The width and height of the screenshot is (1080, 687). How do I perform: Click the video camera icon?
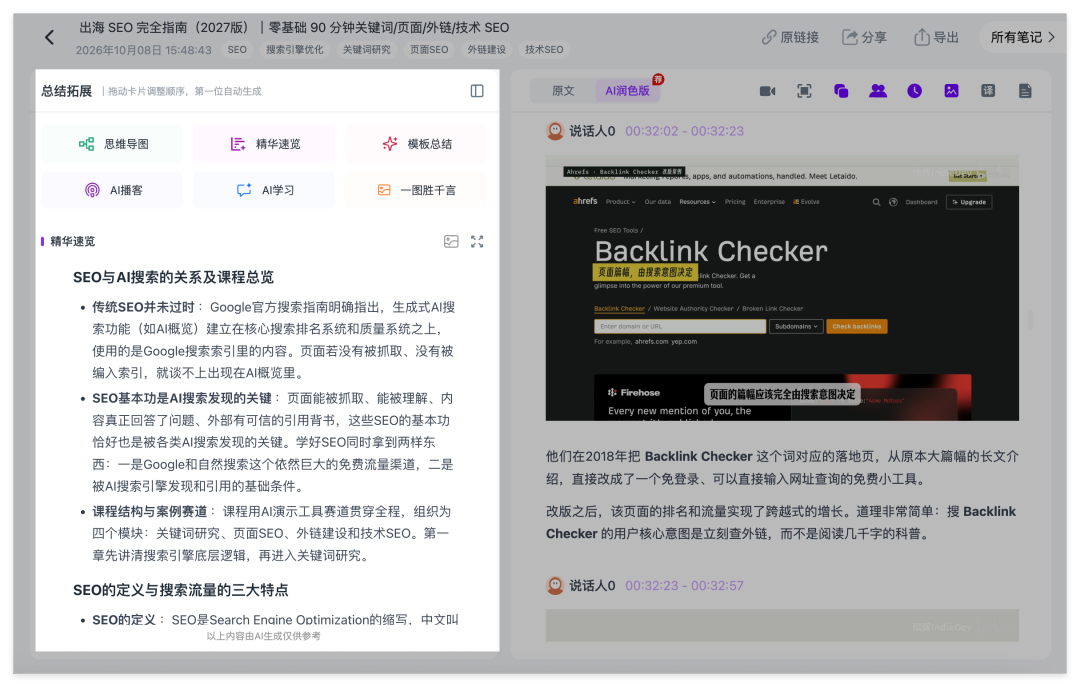click(x=767, y=91)
